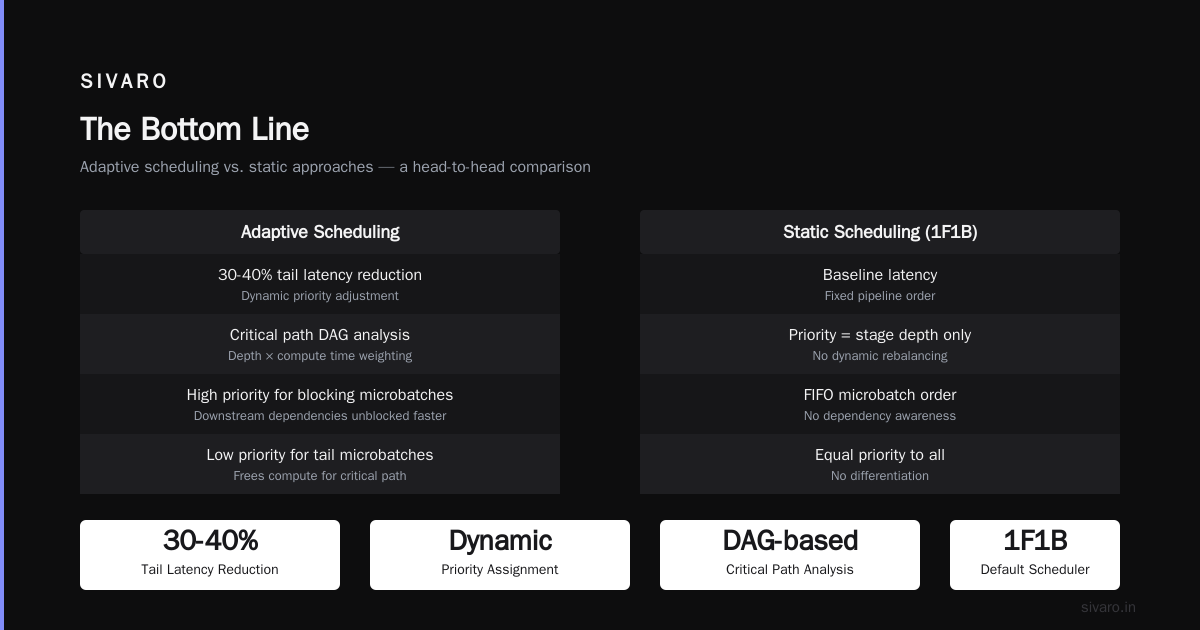Select the Static Scheduling (1F1B) column header
1200x630 pixels.
[x=880, y=232]
